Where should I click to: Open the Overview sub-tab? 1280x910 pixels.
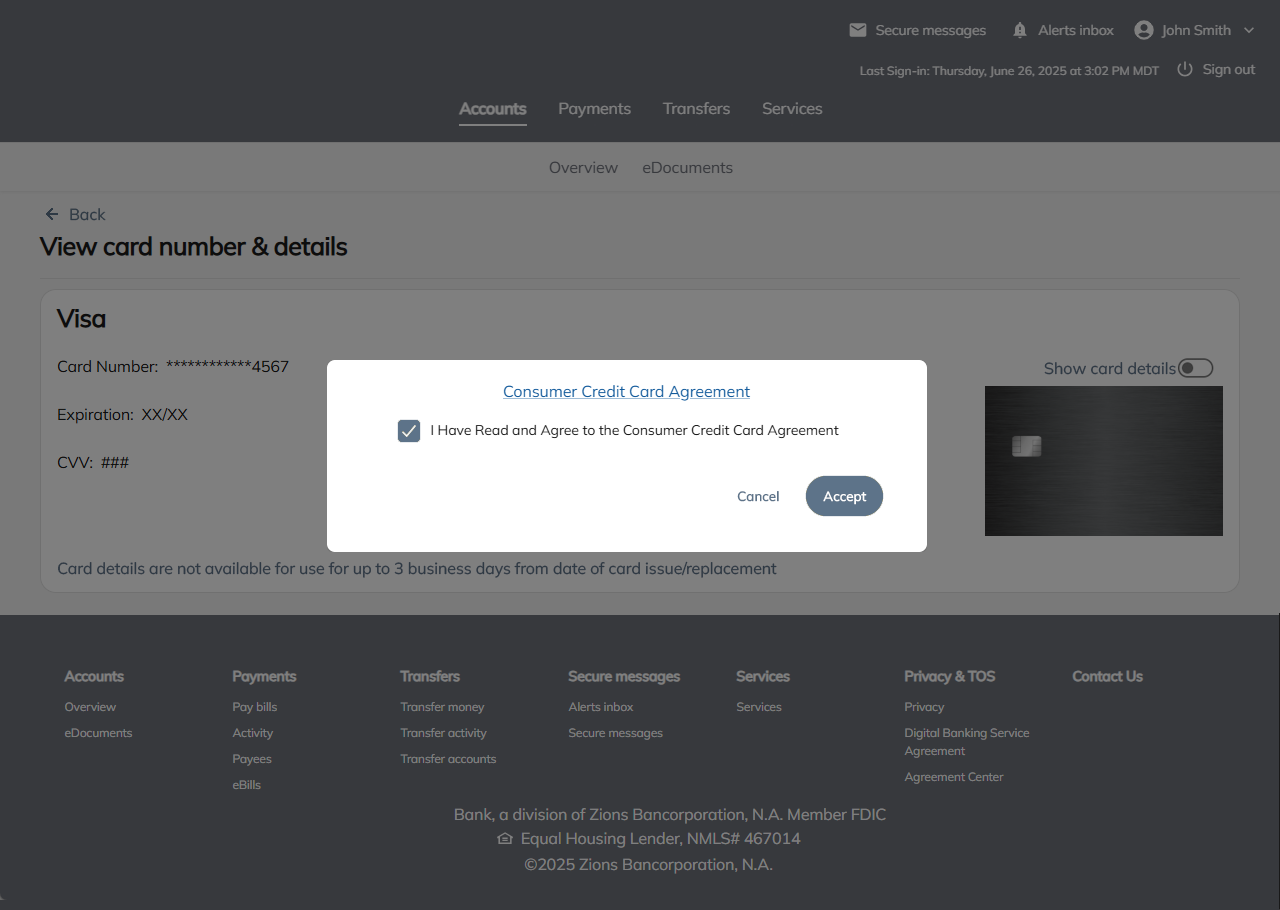tap(583, 168)
